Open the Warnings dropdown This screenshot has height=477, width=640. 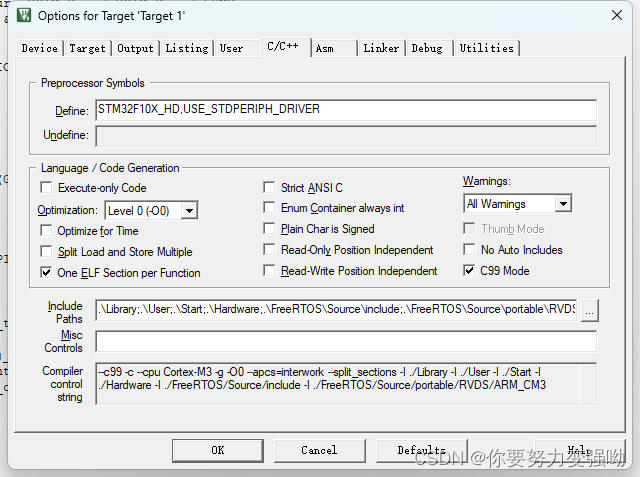point(563,204)
